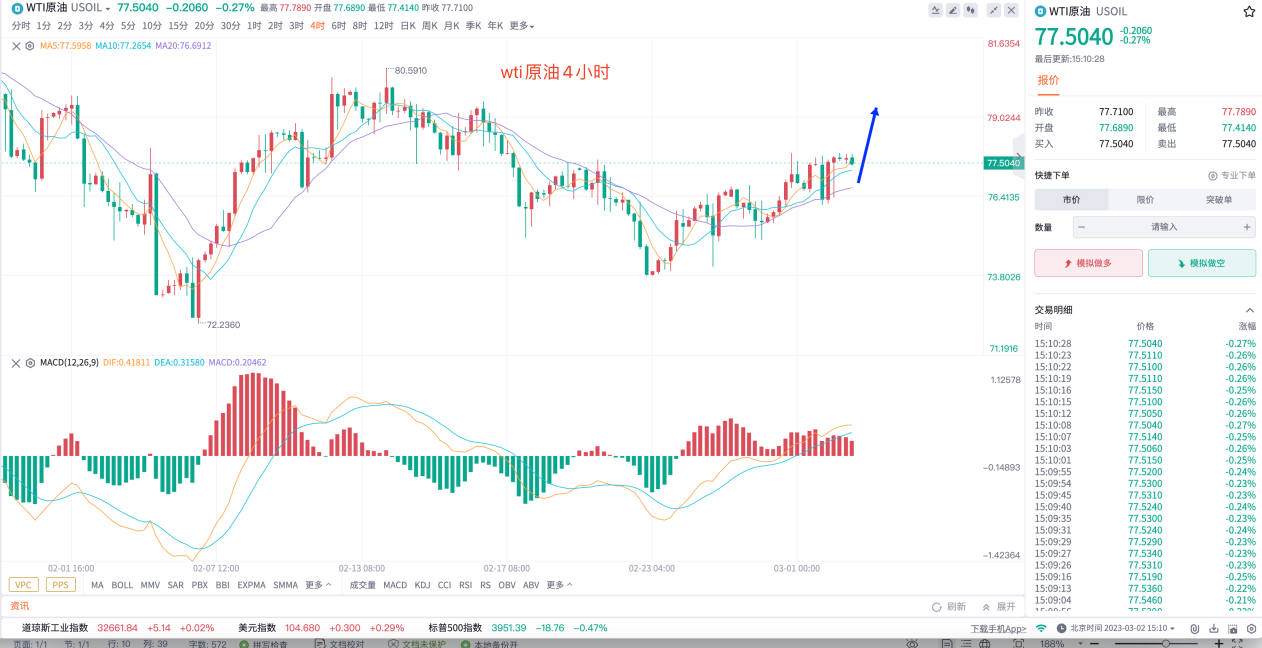Screen dimensions: 1262x648
Task: Switch to the candlestick chart type icon
Action: coord(971,10)
